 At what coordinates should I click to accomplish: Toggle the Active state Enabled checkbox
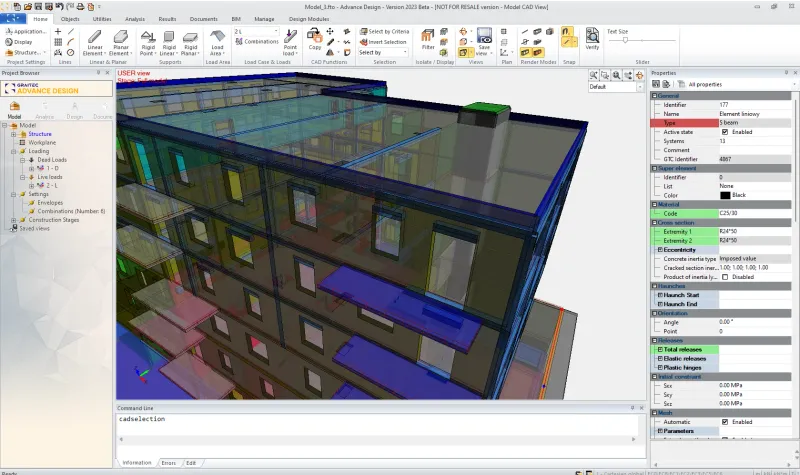(725, 132)
